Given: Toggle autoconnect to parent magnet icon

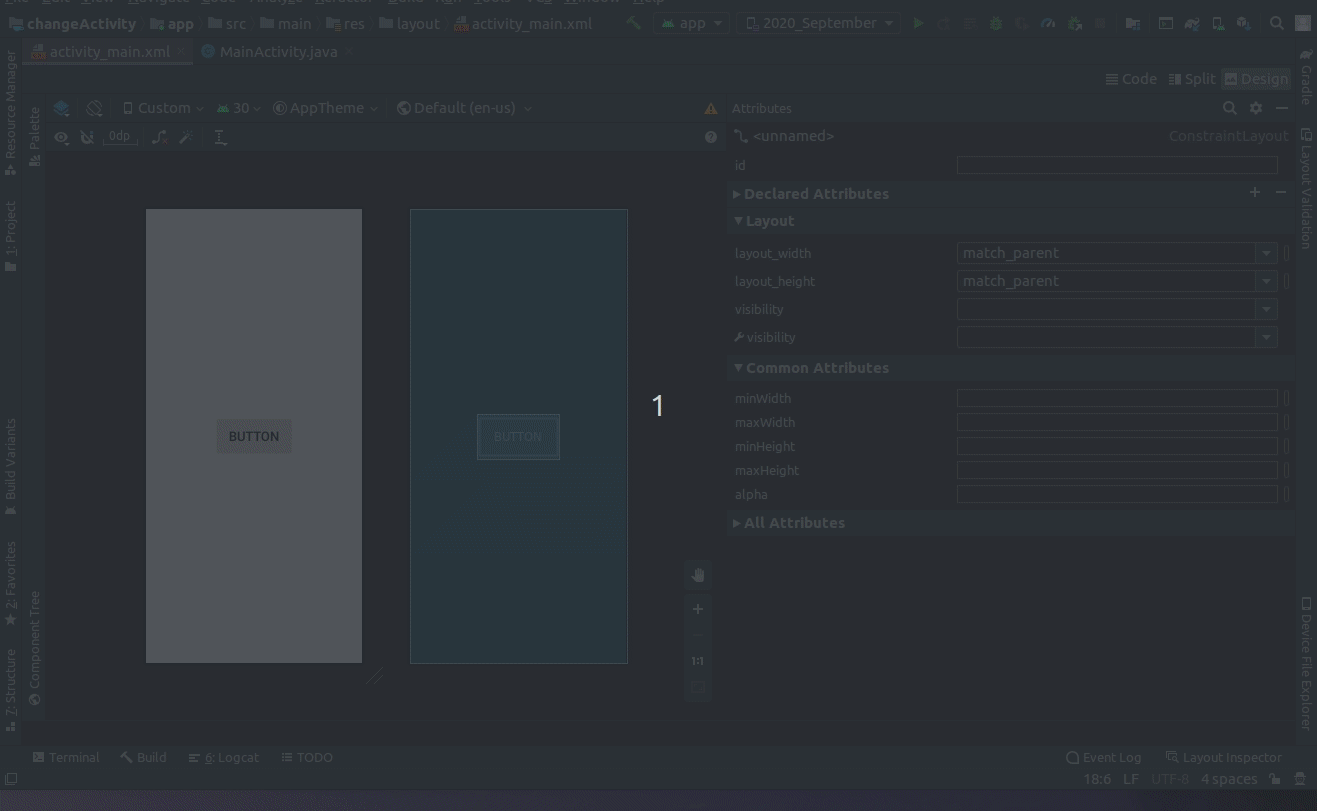Looking at the screenshot, I should [x=87, y=137].
